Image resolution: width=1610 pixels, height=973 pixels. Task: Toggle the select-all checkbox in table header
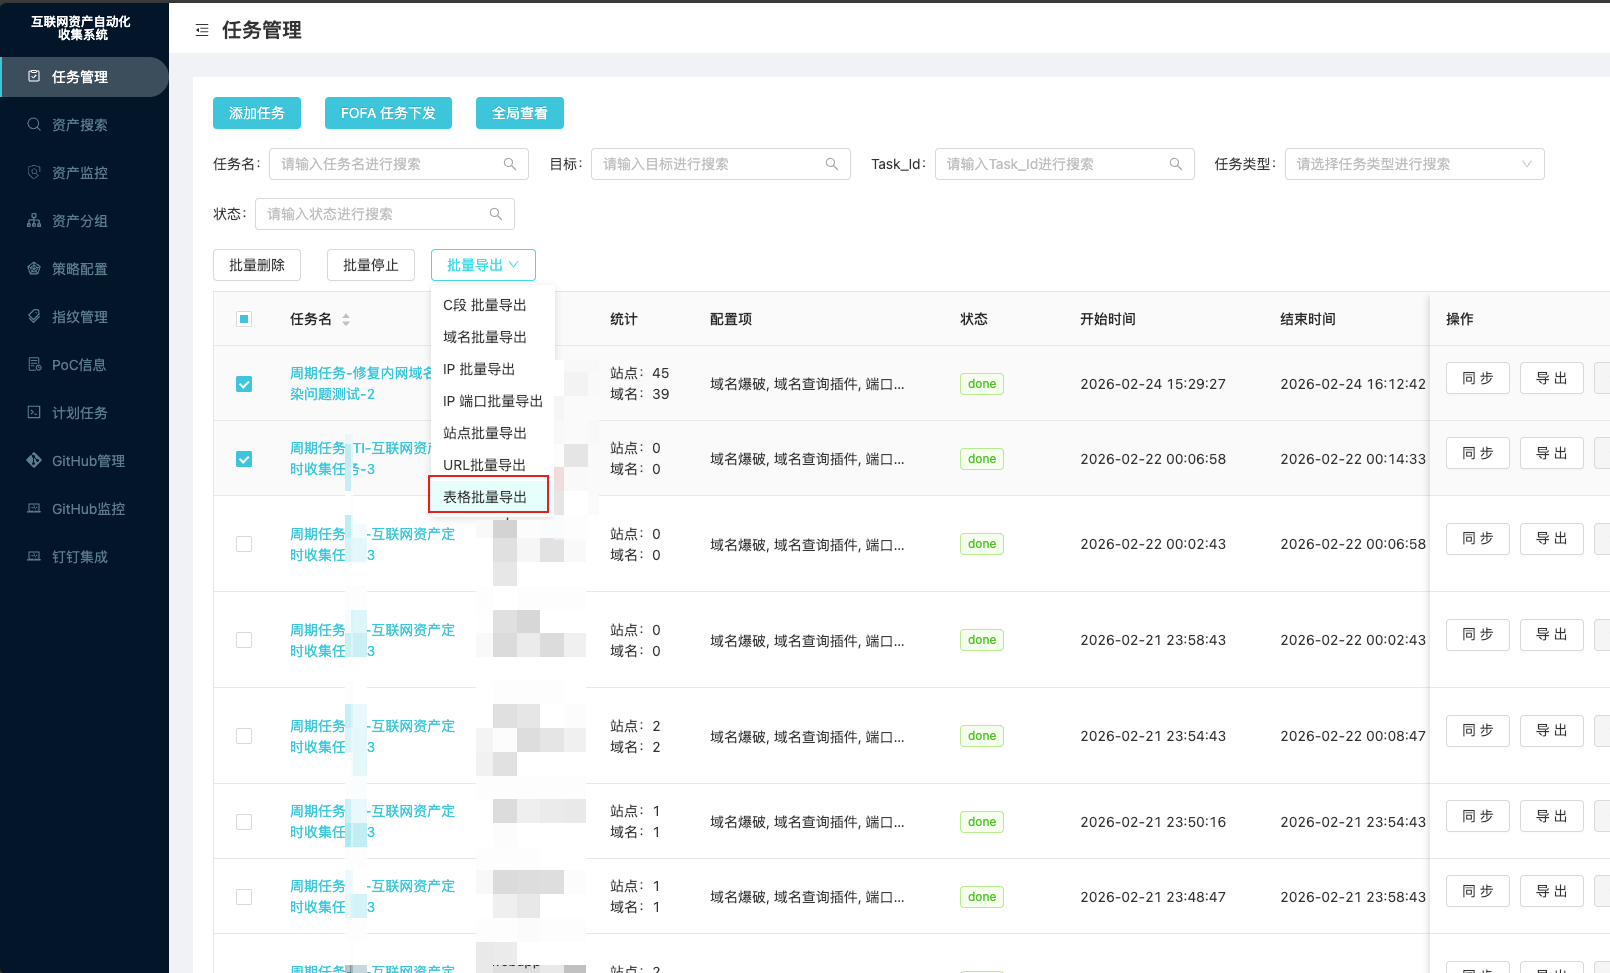[244, 319]
